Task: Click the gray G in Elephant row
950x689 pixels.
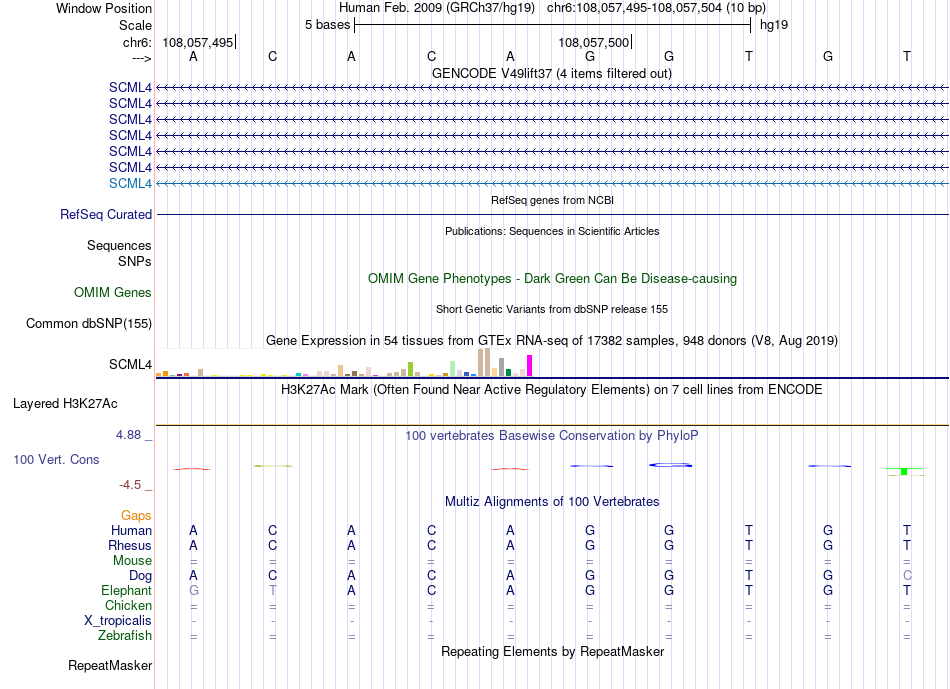Action: point(193,590)
